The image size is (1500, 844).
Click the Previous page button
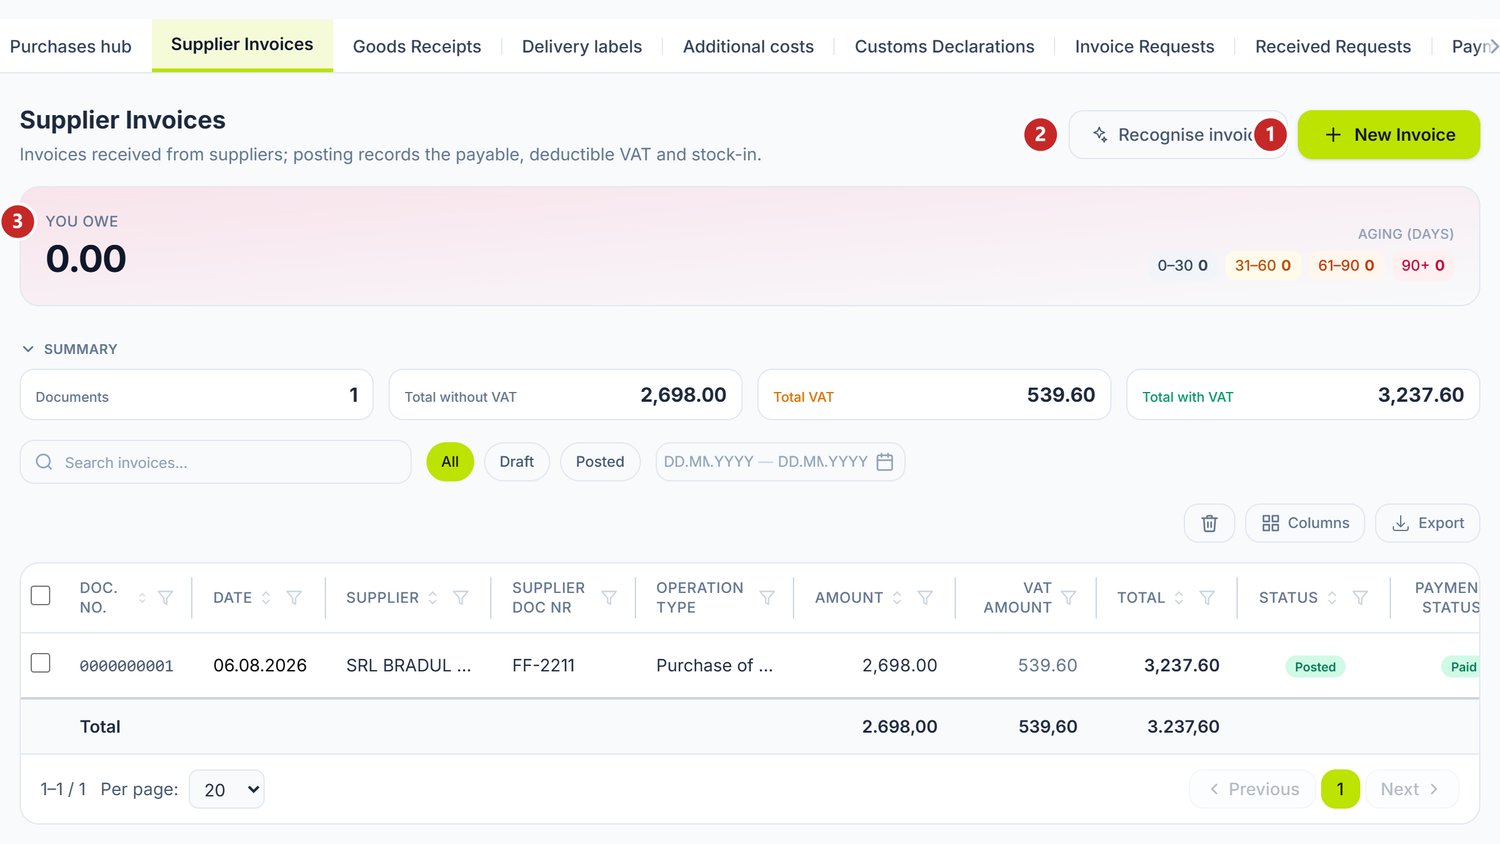(x=1253, y=789)
